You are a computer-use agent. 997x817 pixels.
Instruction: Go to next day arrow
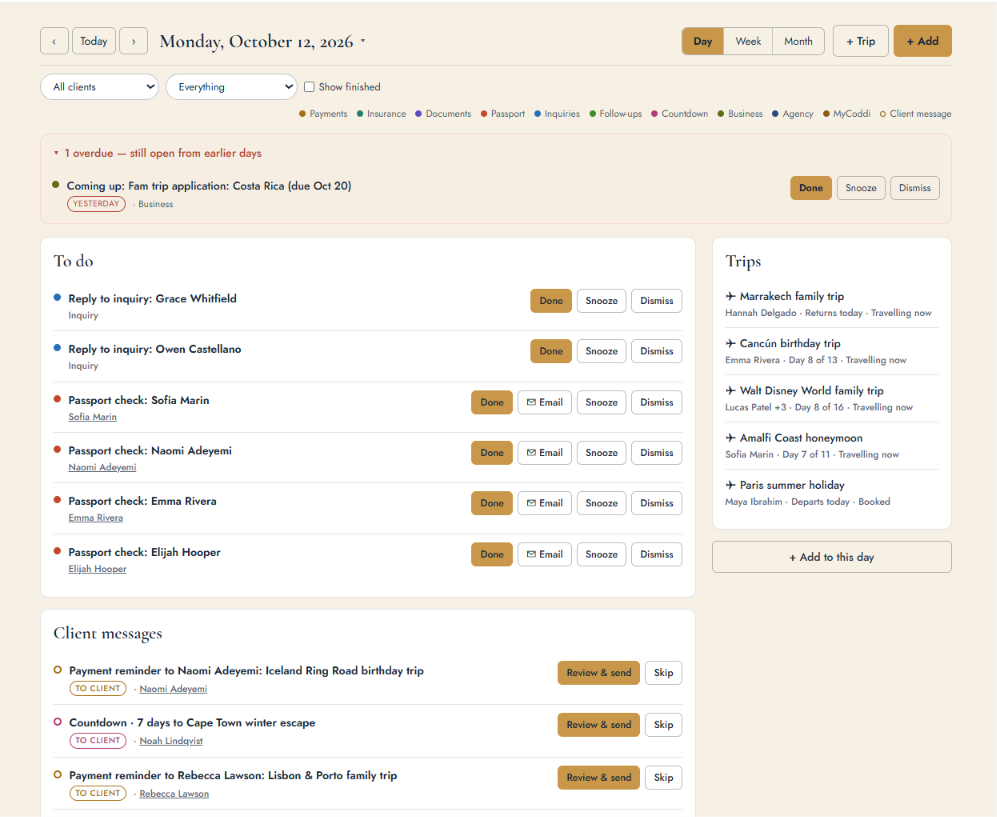click(x=134, y=41)
